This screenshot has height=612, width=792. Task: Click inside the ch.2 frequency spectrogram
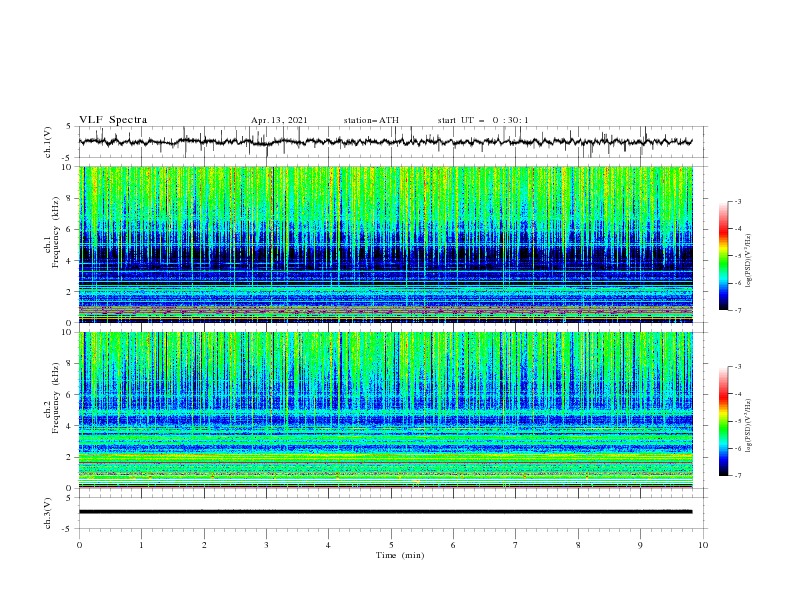pyautogui.click(x=385, y=410)
